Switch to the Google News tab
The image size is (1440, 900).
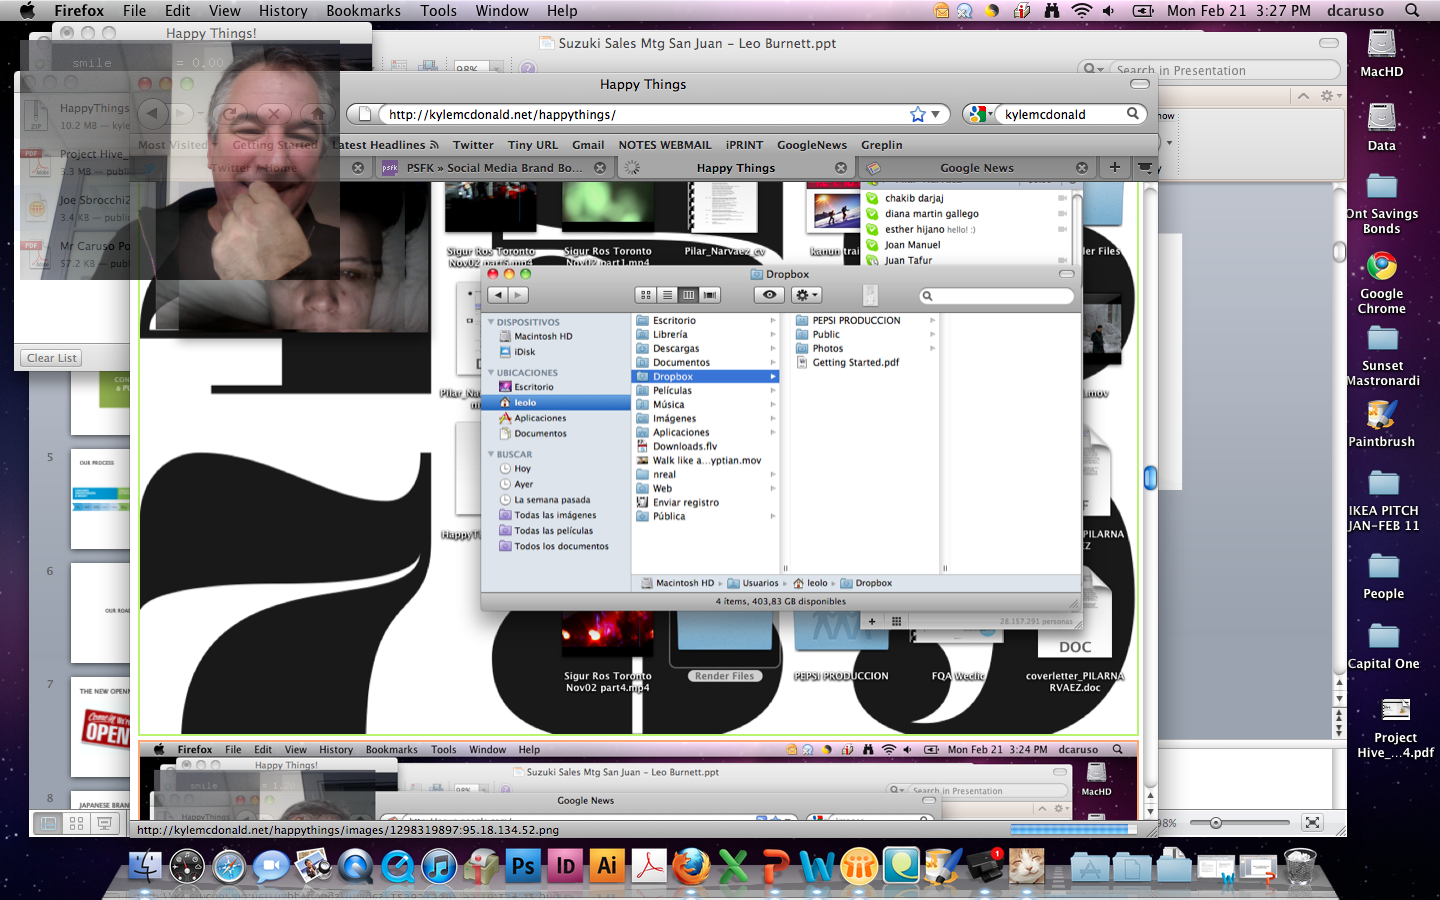(976, 168)
